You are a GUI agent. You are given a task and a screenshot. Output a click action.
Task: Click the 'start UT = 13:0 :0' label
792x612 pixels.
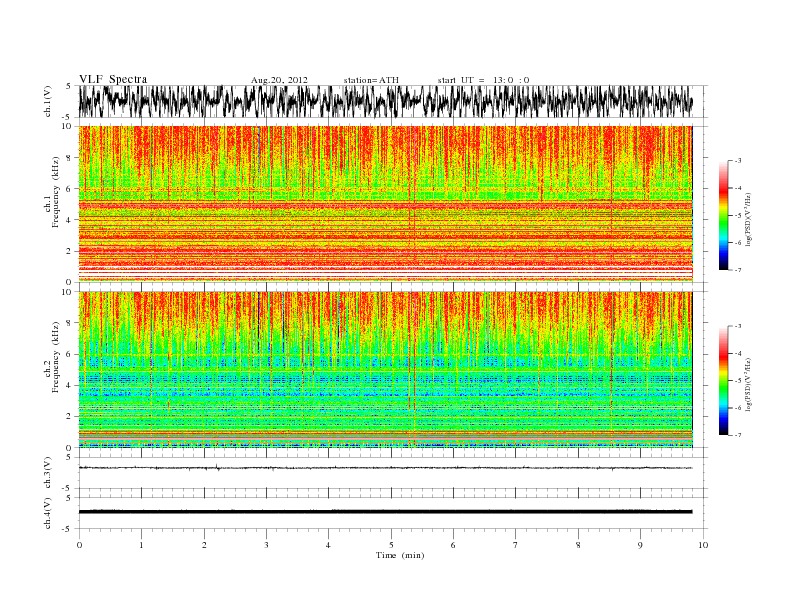483,80
